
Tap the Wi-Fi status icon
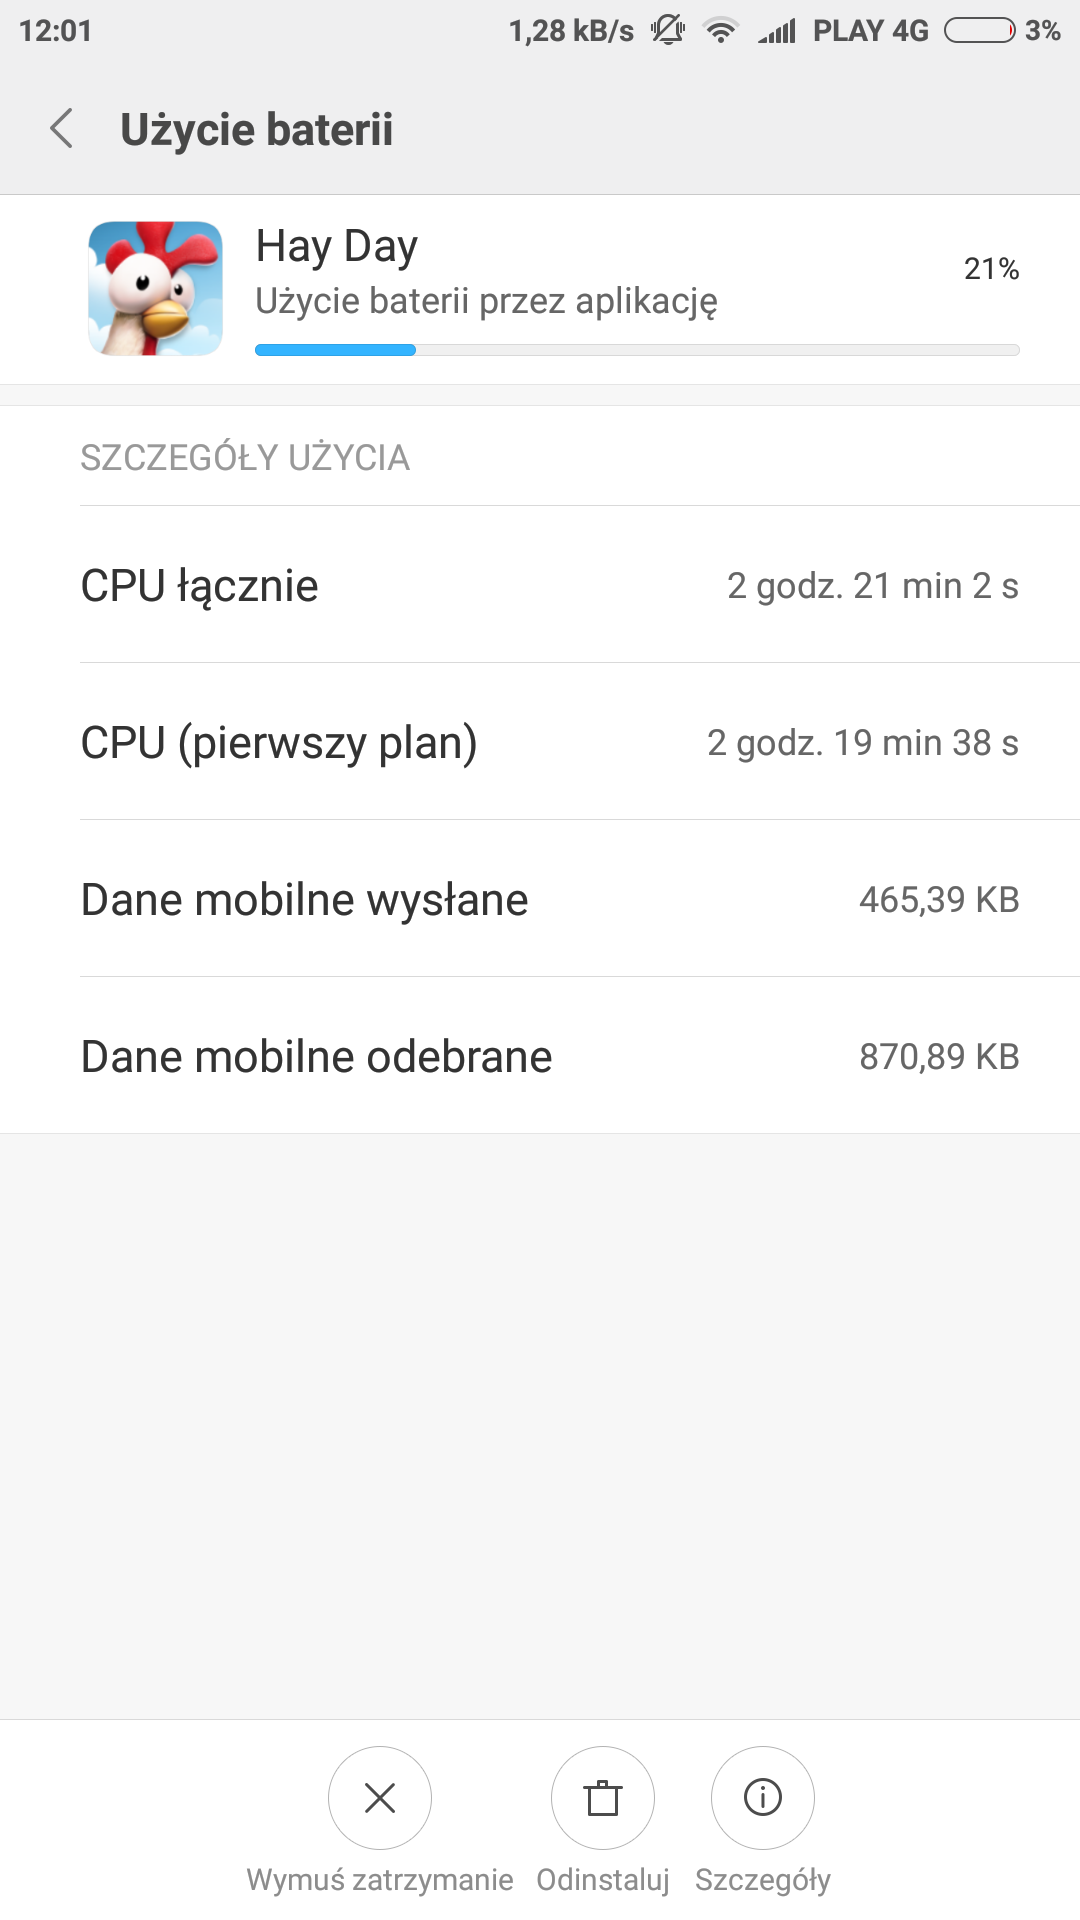720,31
